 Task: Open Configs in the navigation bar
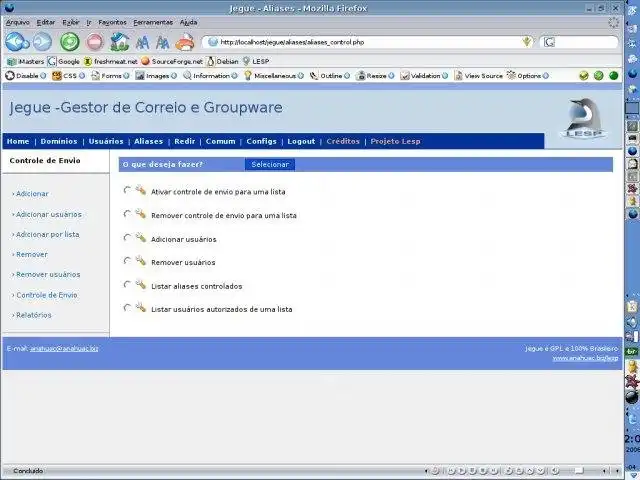(261, 141)
